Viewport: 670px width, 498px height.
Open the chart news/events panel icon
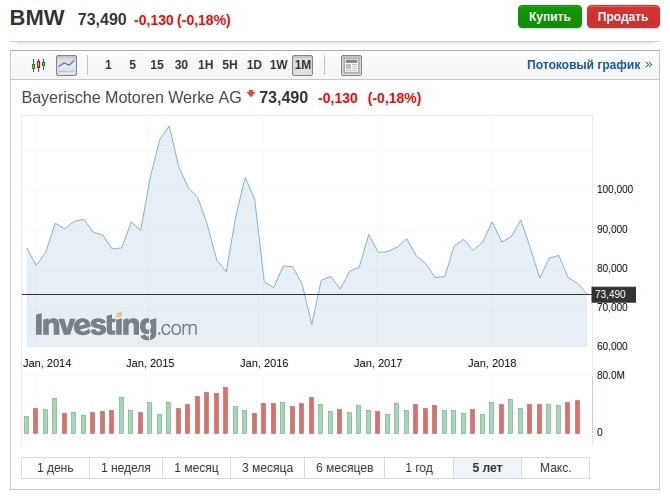tap(351, 65)
